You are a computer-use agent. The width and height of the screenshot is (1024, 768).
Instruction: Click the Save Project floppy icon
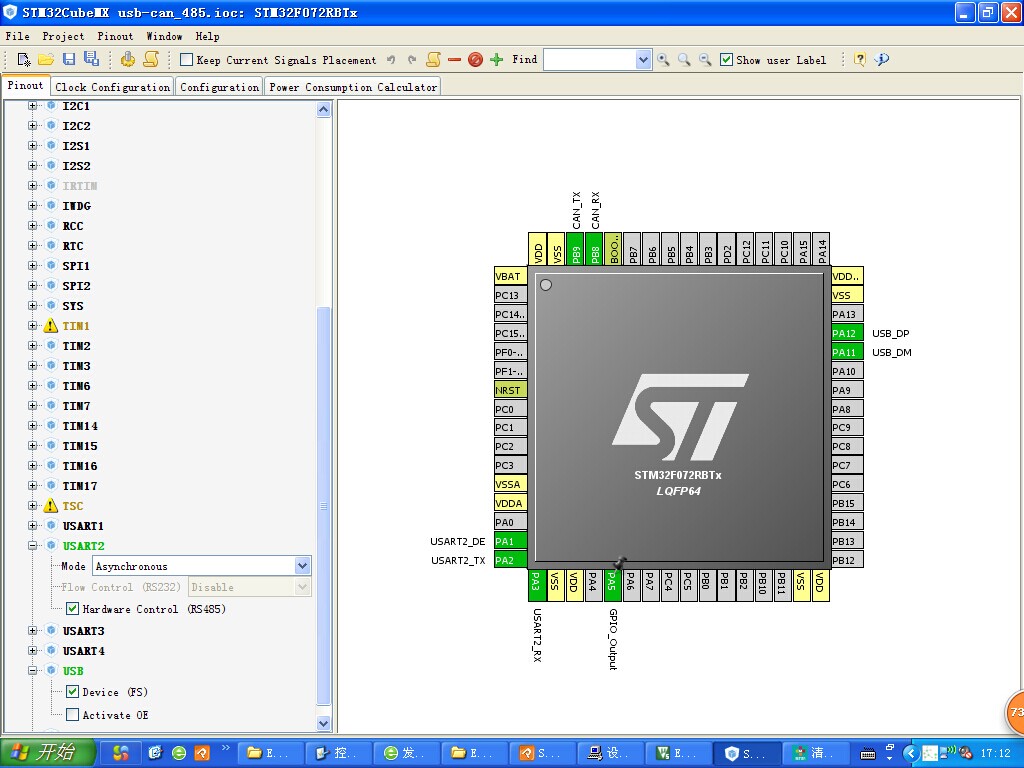[x=69, y=59]
